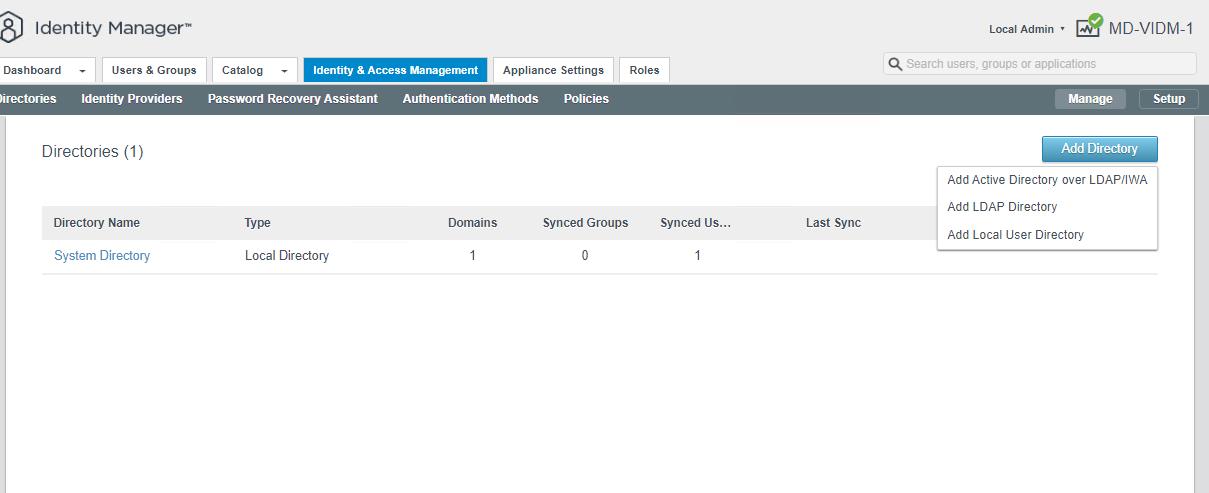The width and height of the screenshot is (1209, 493).
Task: Expand the Dashboard tab dropdown arrow
Action: [x=82, y=71]
